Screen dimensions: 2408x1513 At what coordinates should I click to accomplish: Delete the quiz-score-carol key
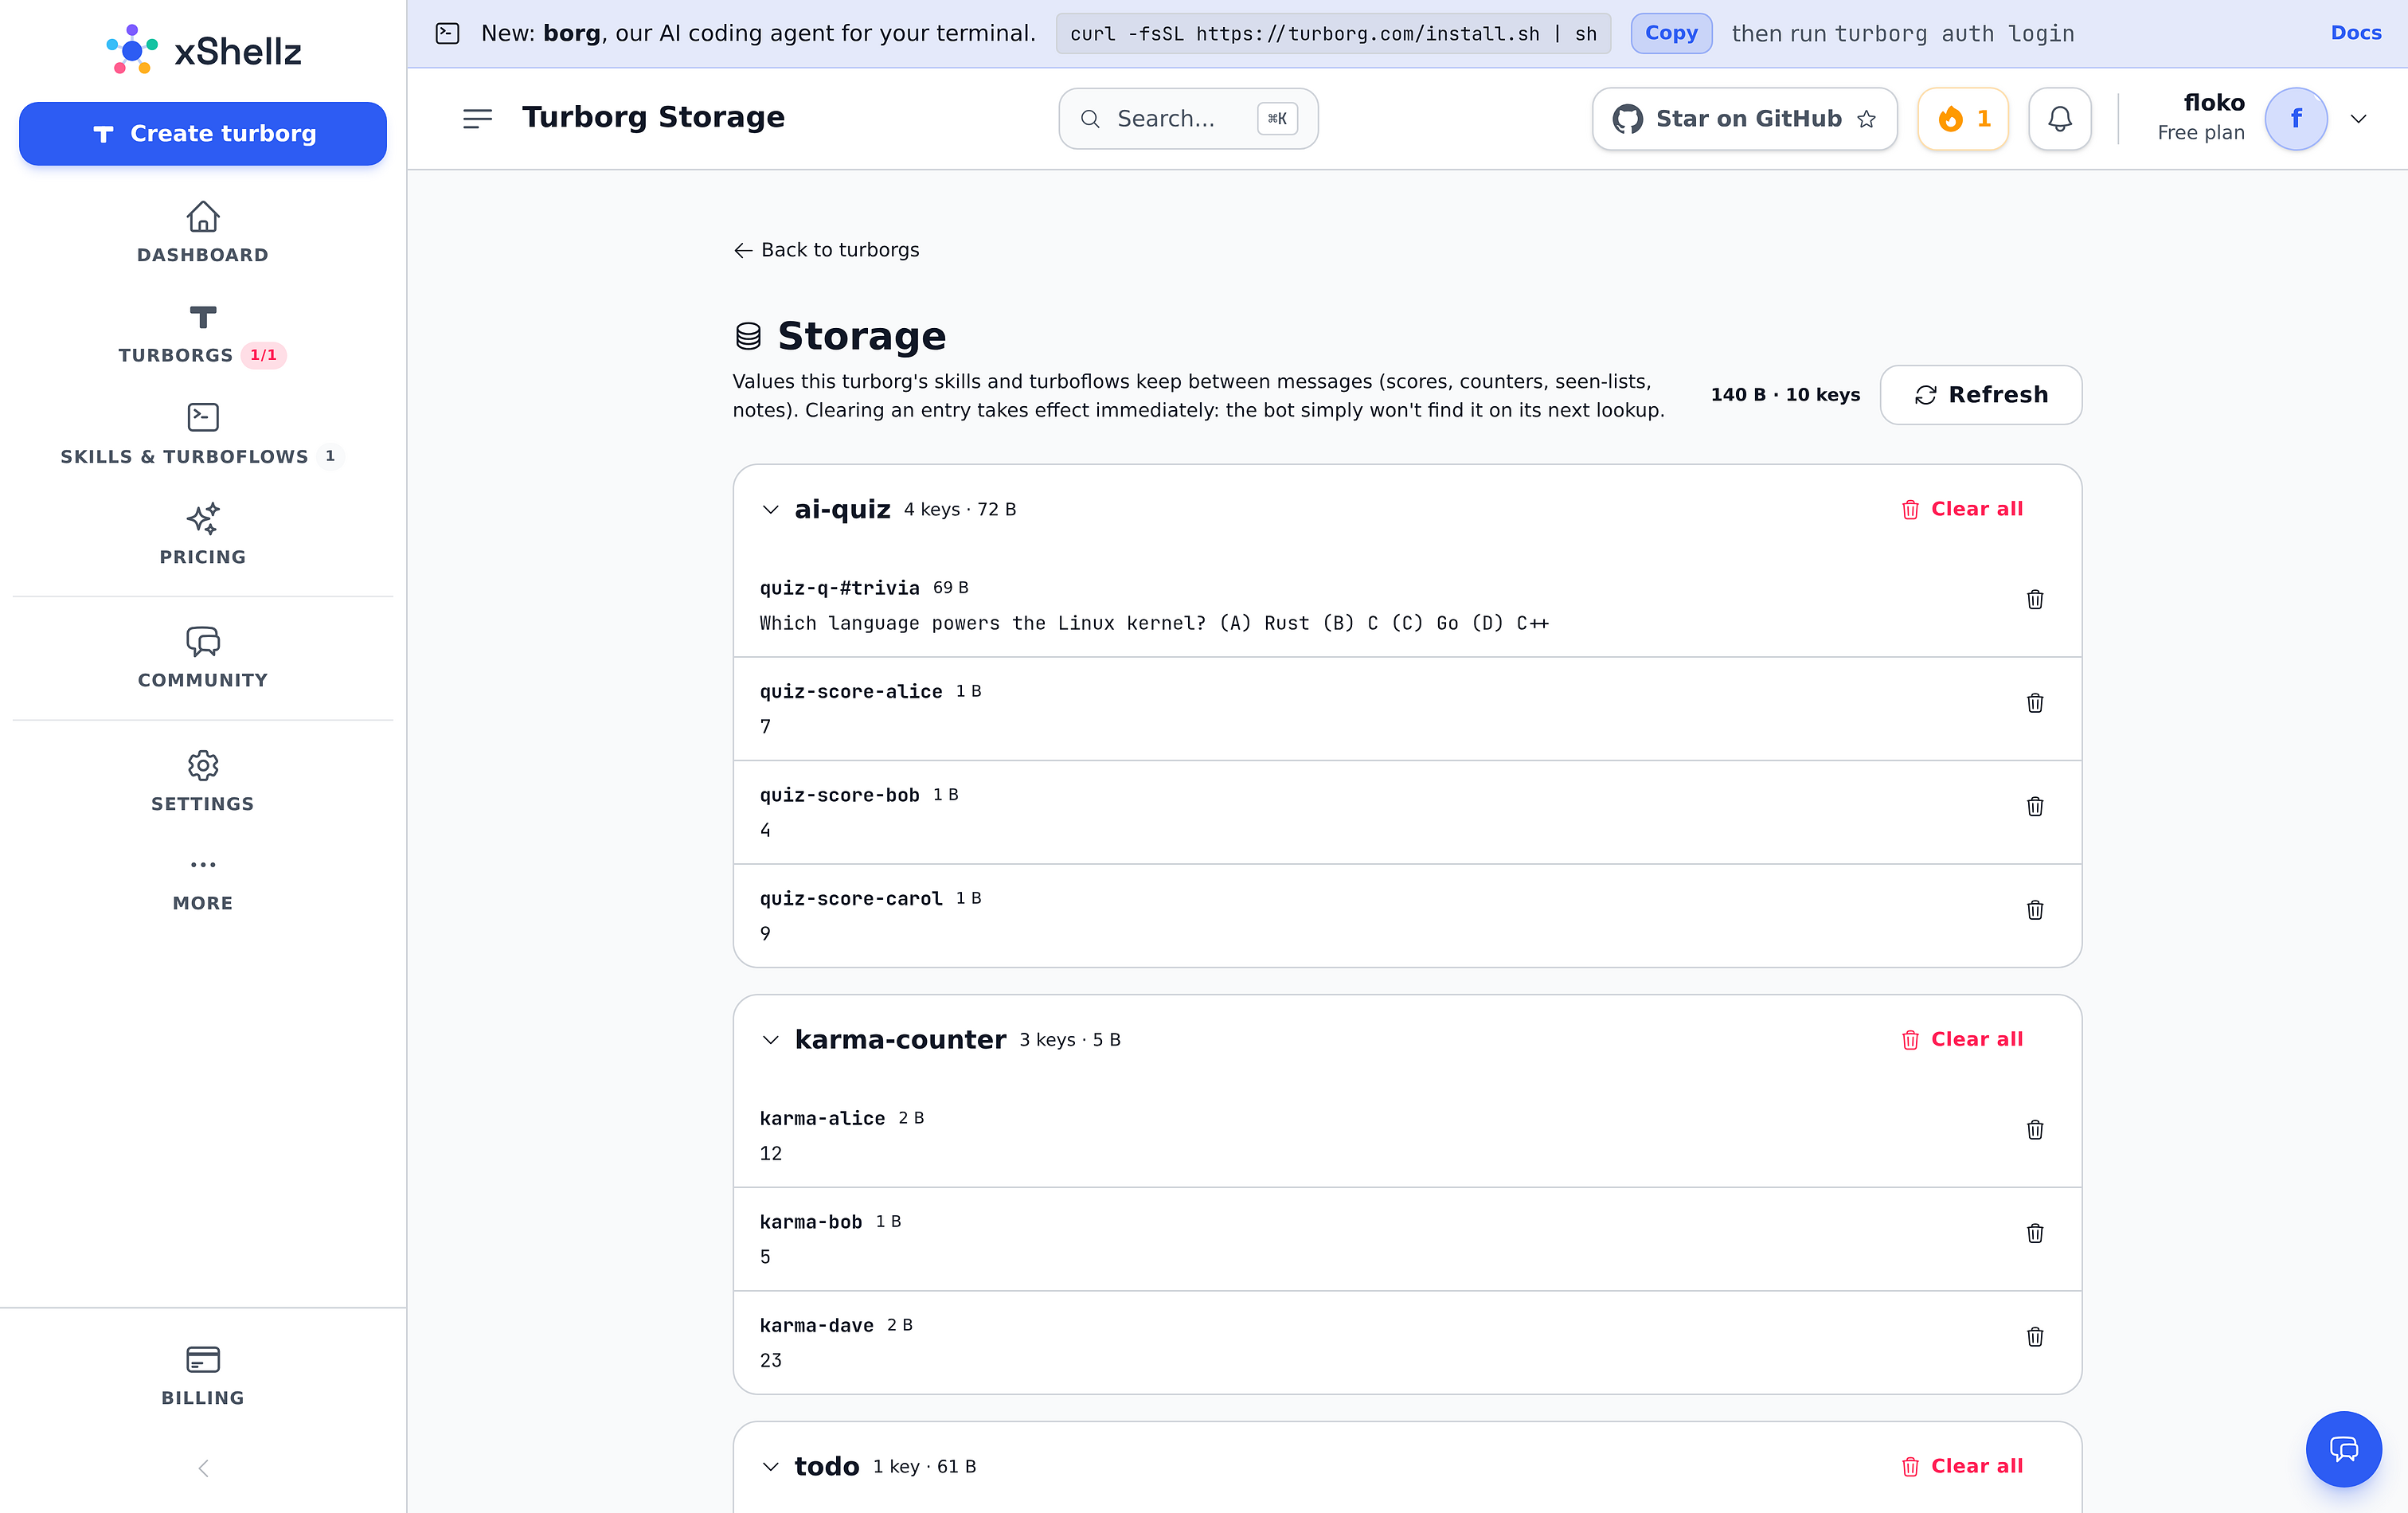2034,910
